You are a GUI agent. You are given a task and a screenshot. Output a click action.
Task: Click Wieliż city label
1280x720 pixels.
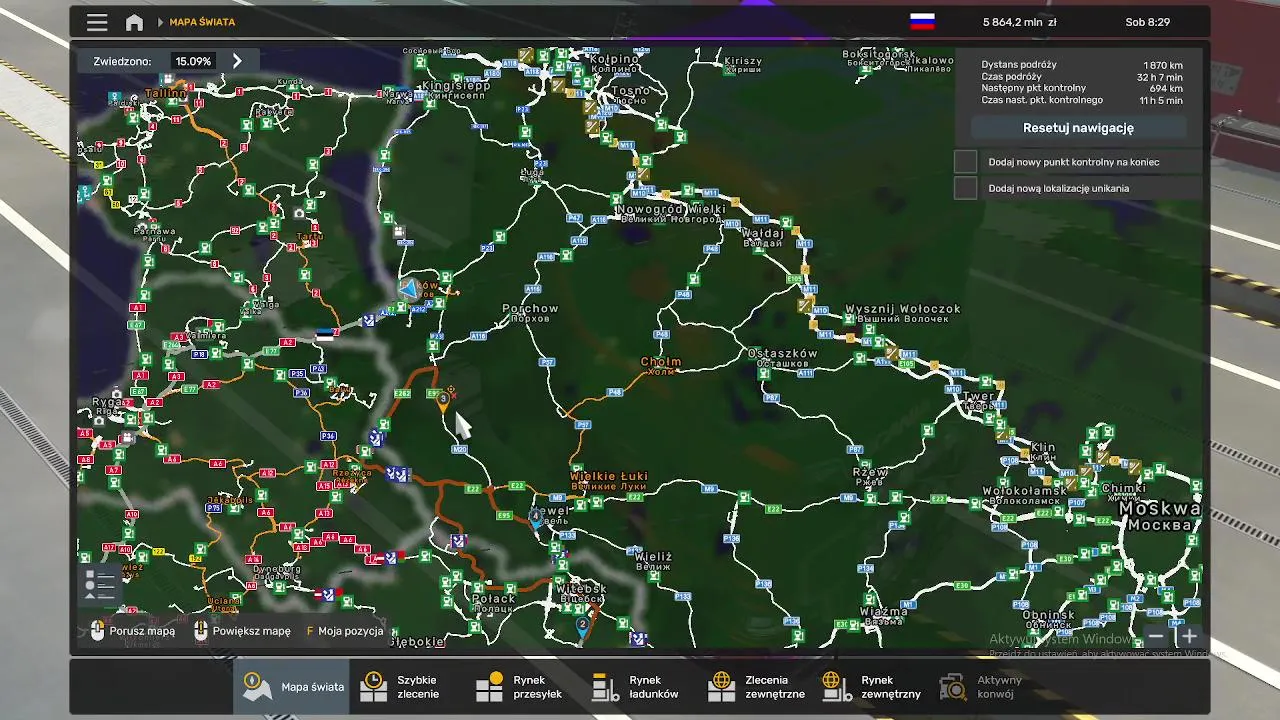(x=653, y=557)
